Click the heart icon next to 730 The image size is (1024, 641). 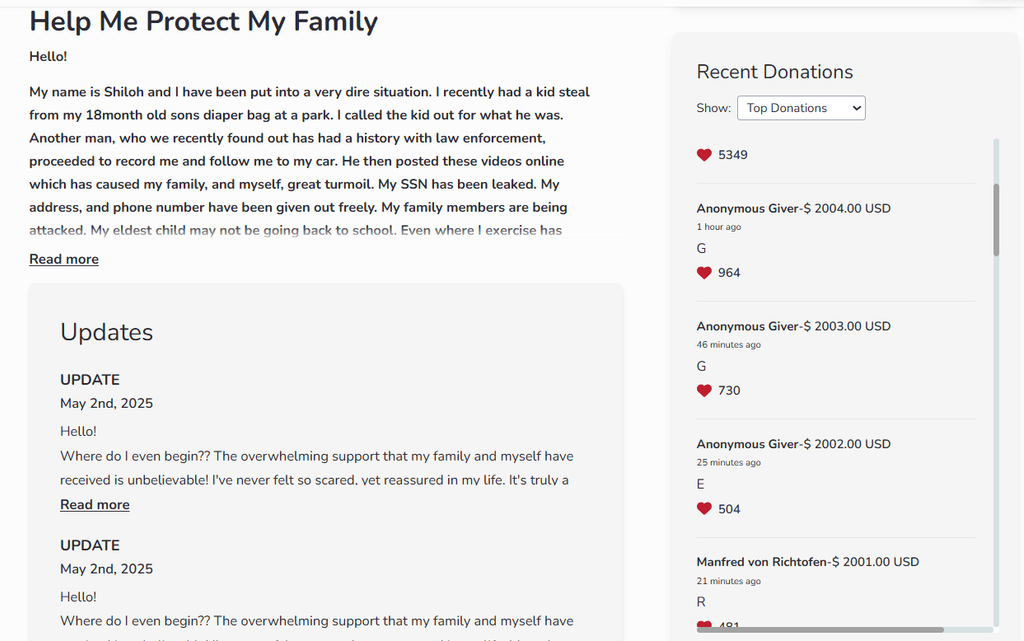click(x=704, y=391)
